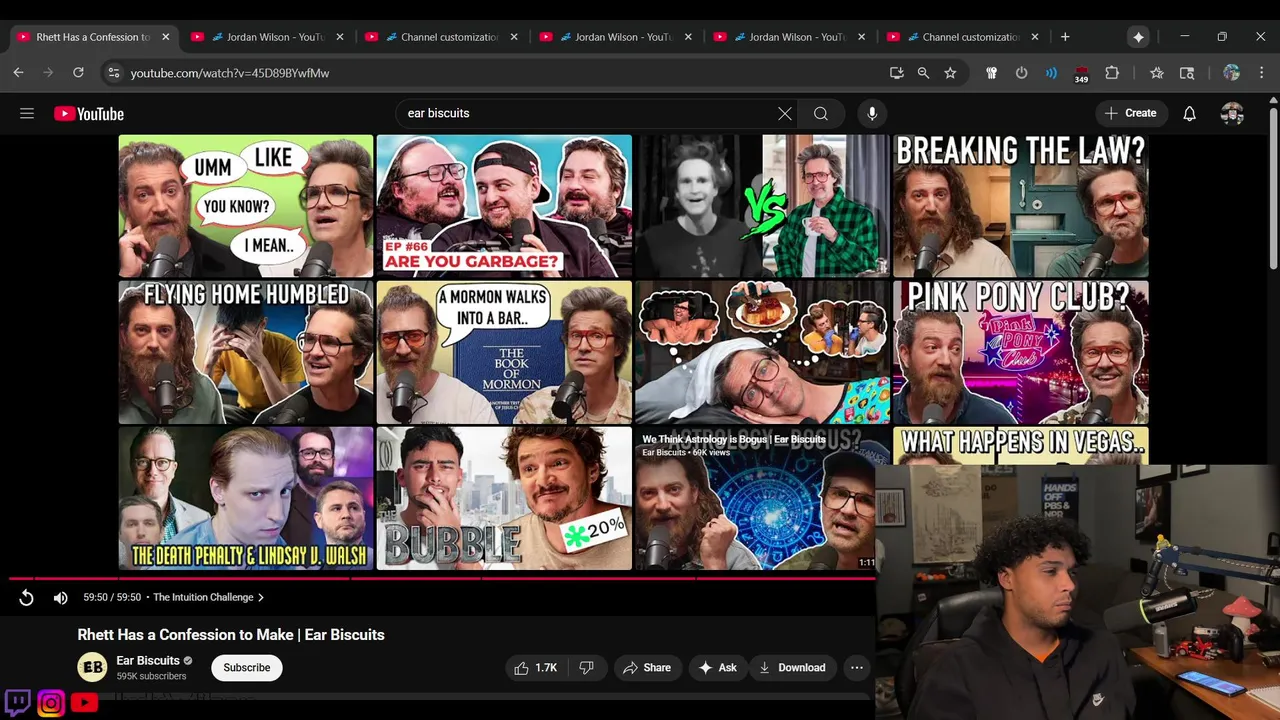
Task: Like the video showing 1.7K likes
Action: [535, 668]
